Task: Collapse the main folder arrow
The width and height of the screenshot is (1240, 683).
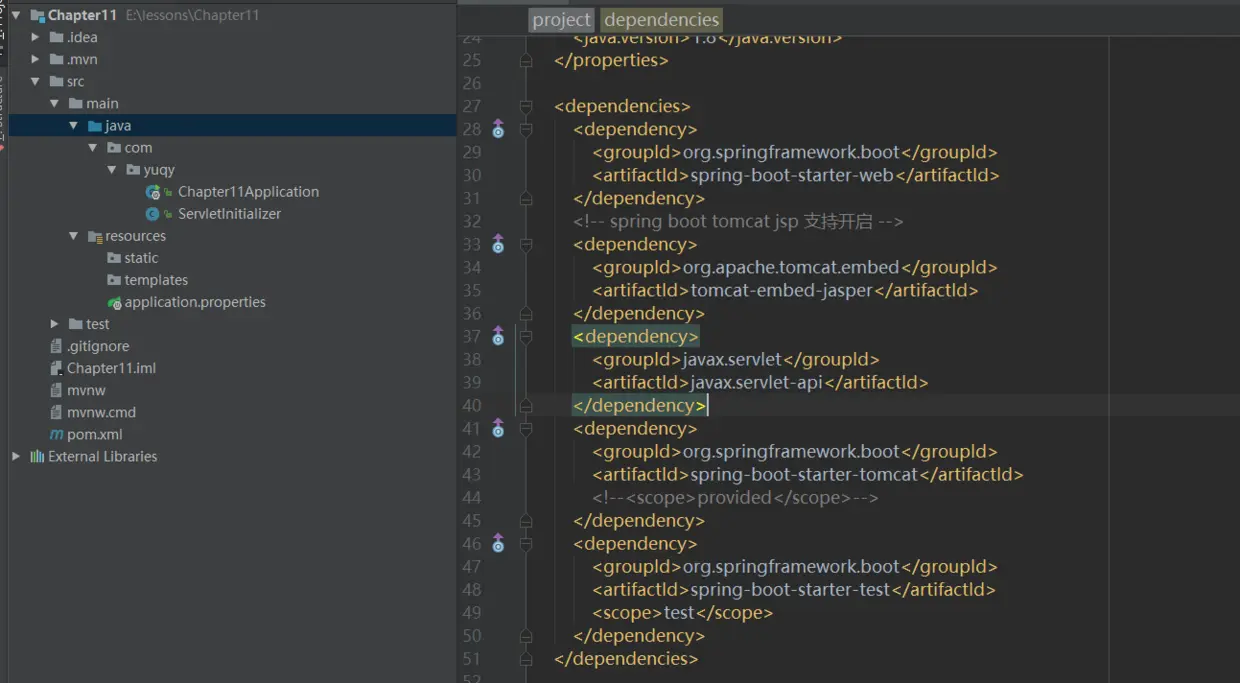Action: tap(54, 103)
